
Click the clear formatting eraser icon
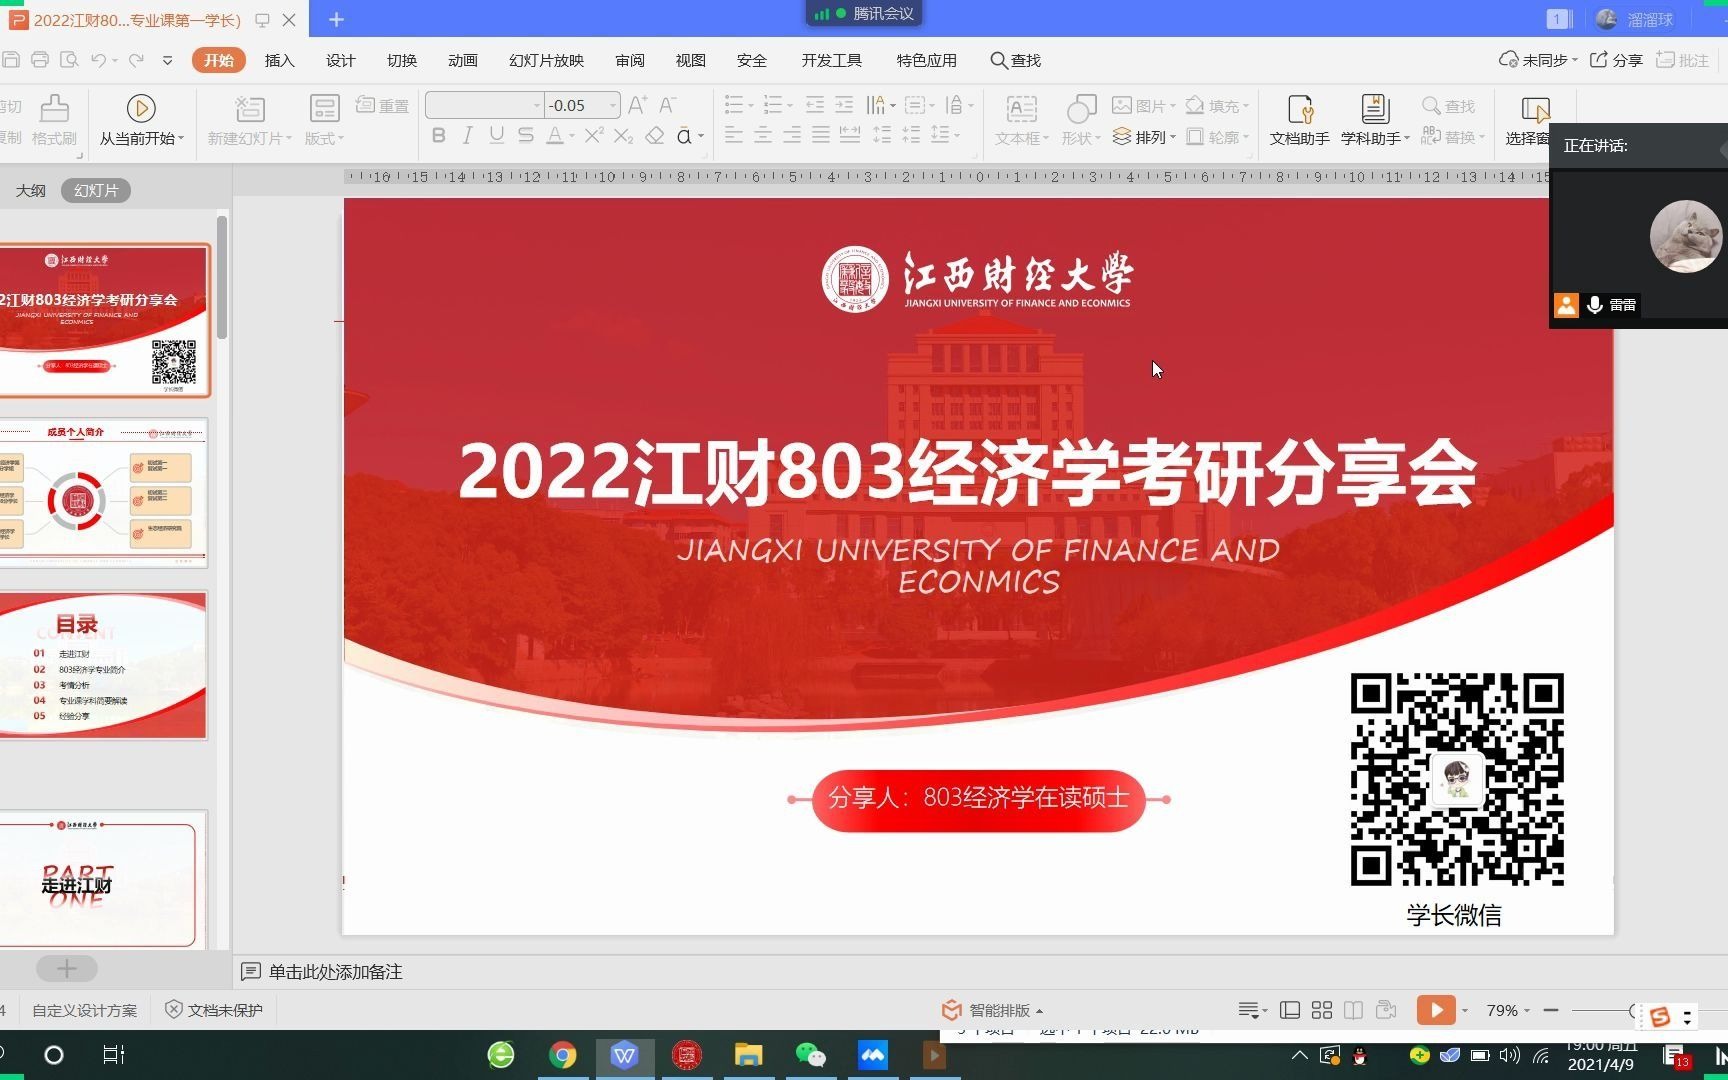pyautogui.click(x=655, y=135)
